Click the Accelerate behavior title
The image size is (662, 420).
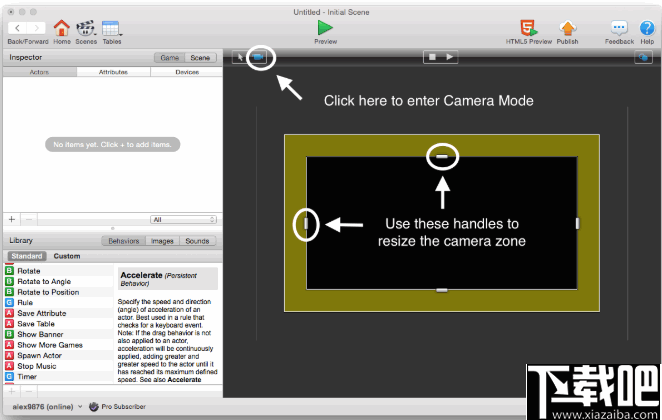coord(141,275)
